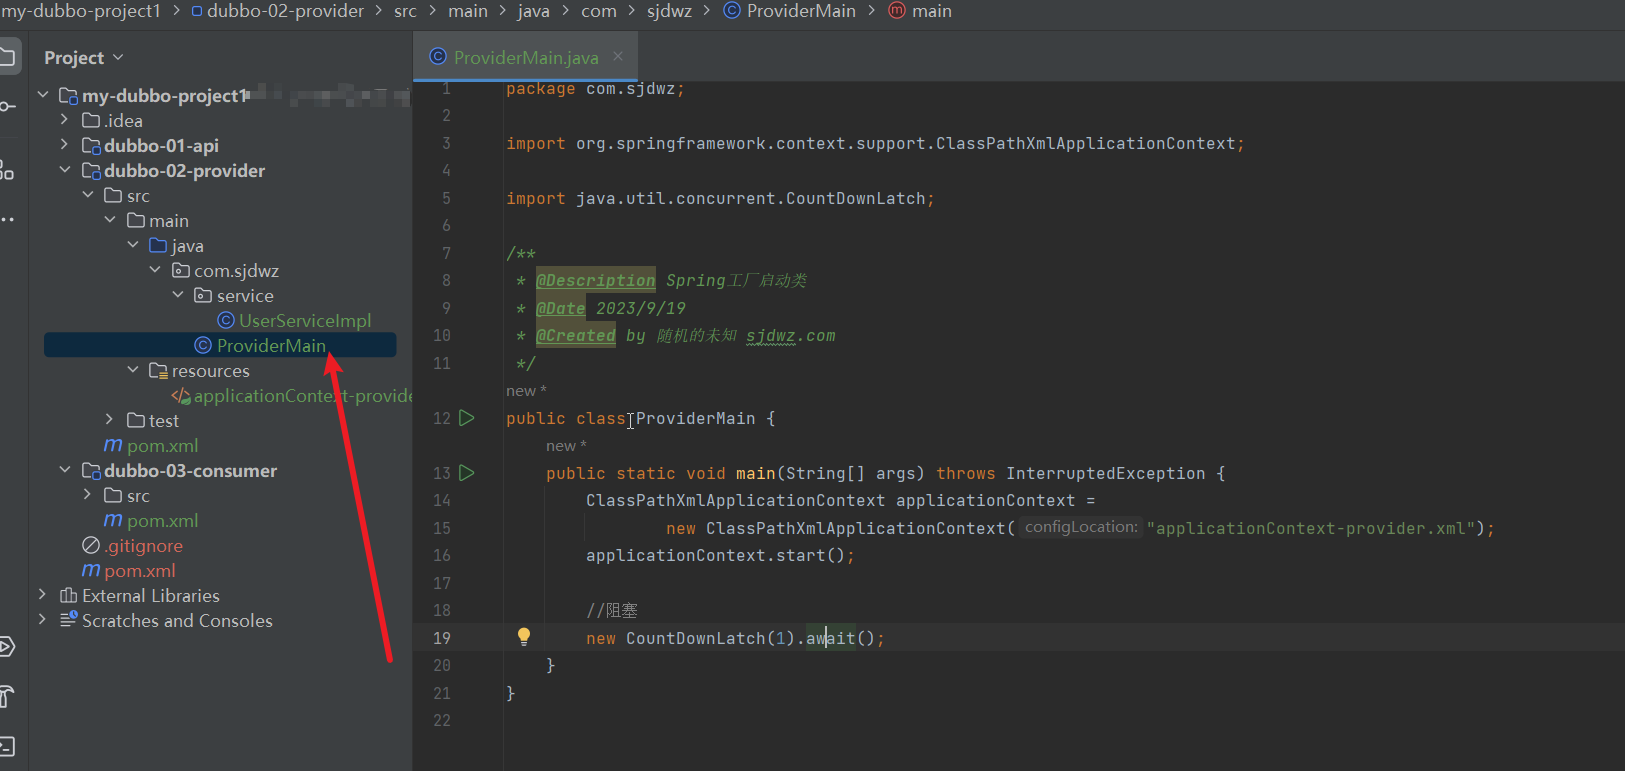Viewport: 1625px width, 771px height.
Task: Click java in the breadcrumb bar
Action: point(533,11)
